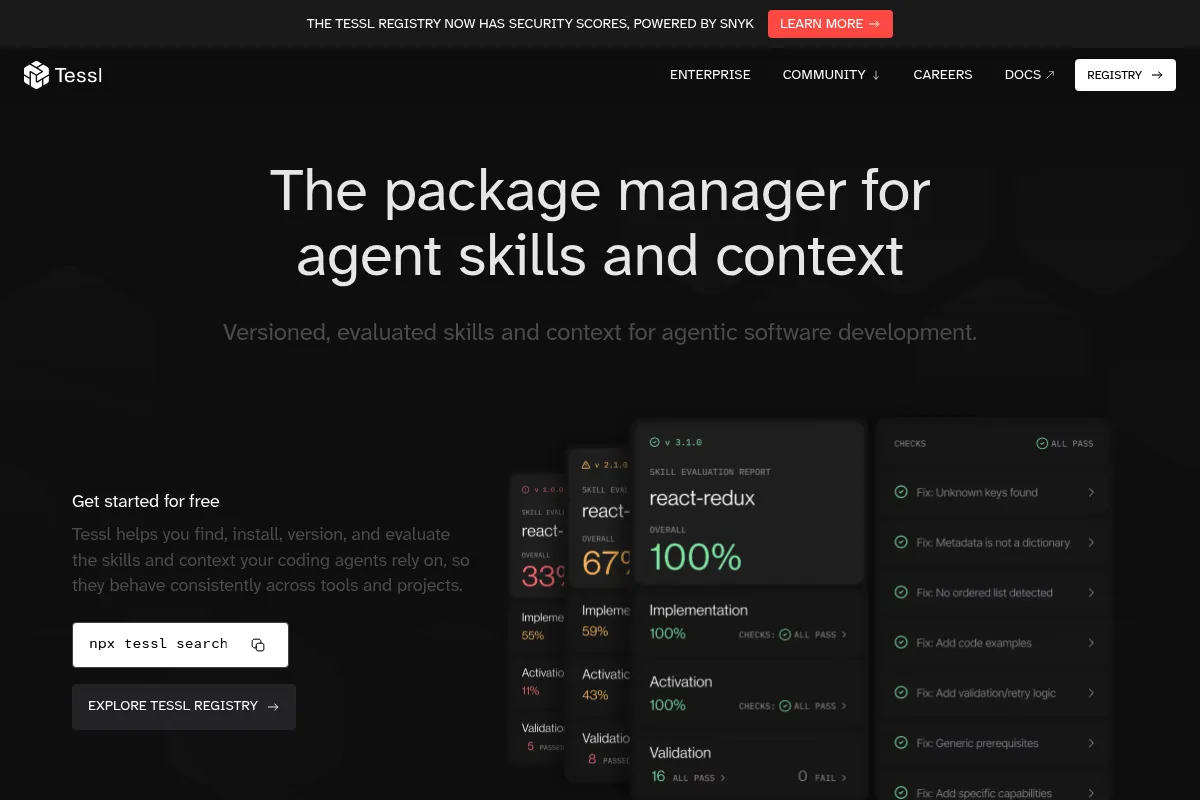
Task: Click the check icon next to v 3.1.0
Action: [x=655, y=442]
